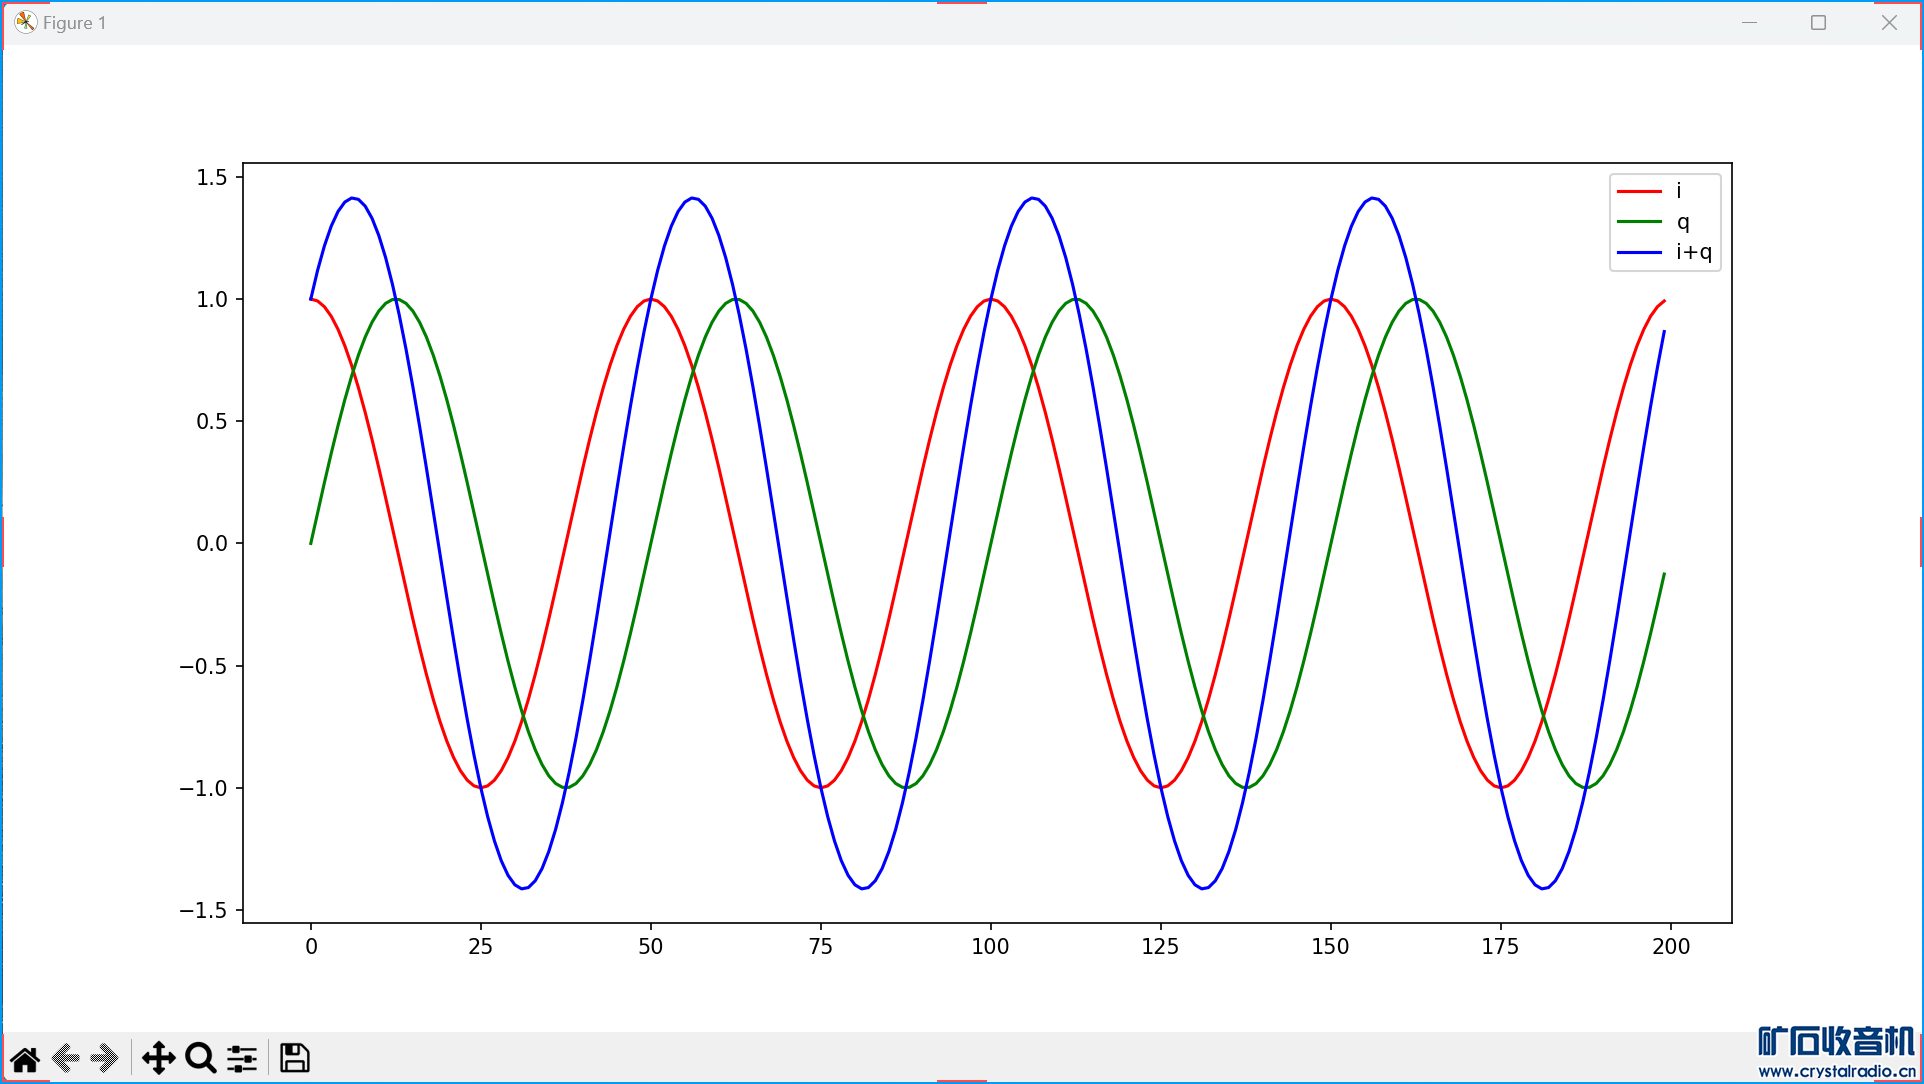Open Configure subplots sliders icon
Image resolution: width=1924 pixels, height=1084 pixels.
(242, 1058)
